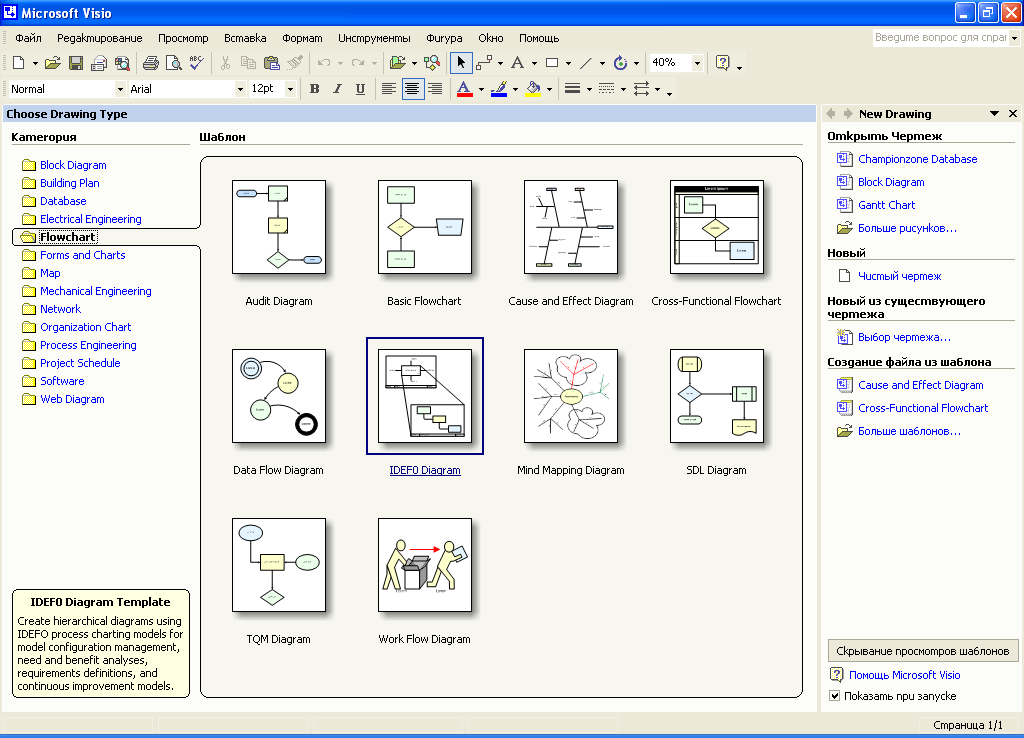Click the Line Weight icon
1024x738 pixels.
(573, 89)
